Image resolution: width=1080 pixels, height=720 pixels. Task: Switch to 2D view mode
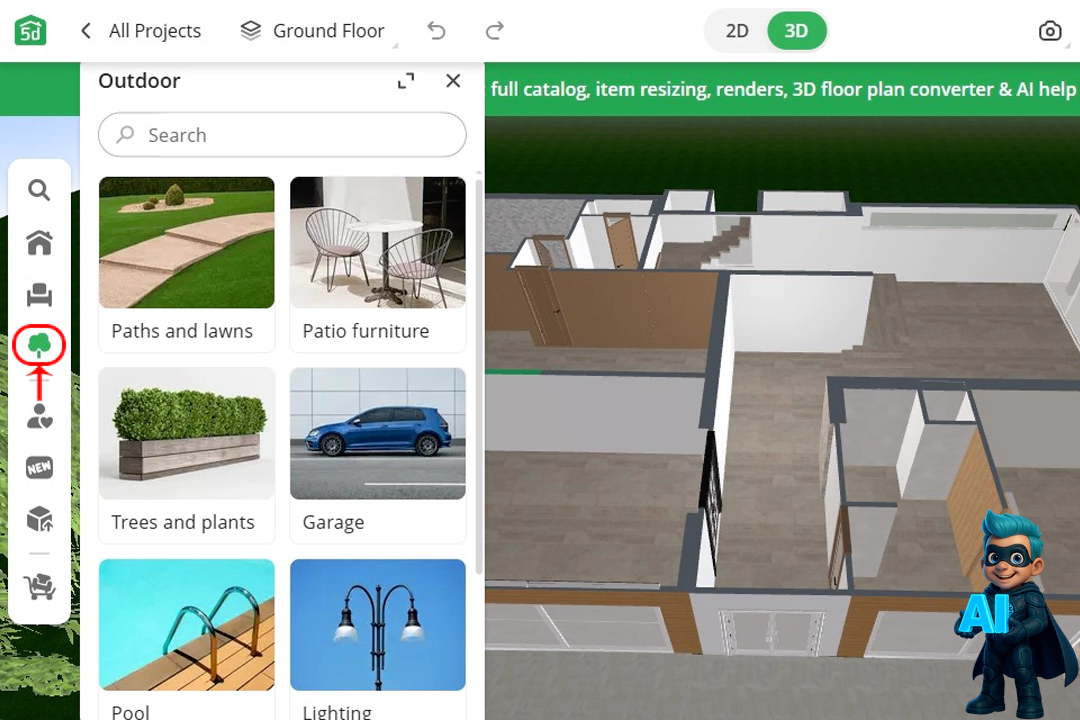[737, 31]
